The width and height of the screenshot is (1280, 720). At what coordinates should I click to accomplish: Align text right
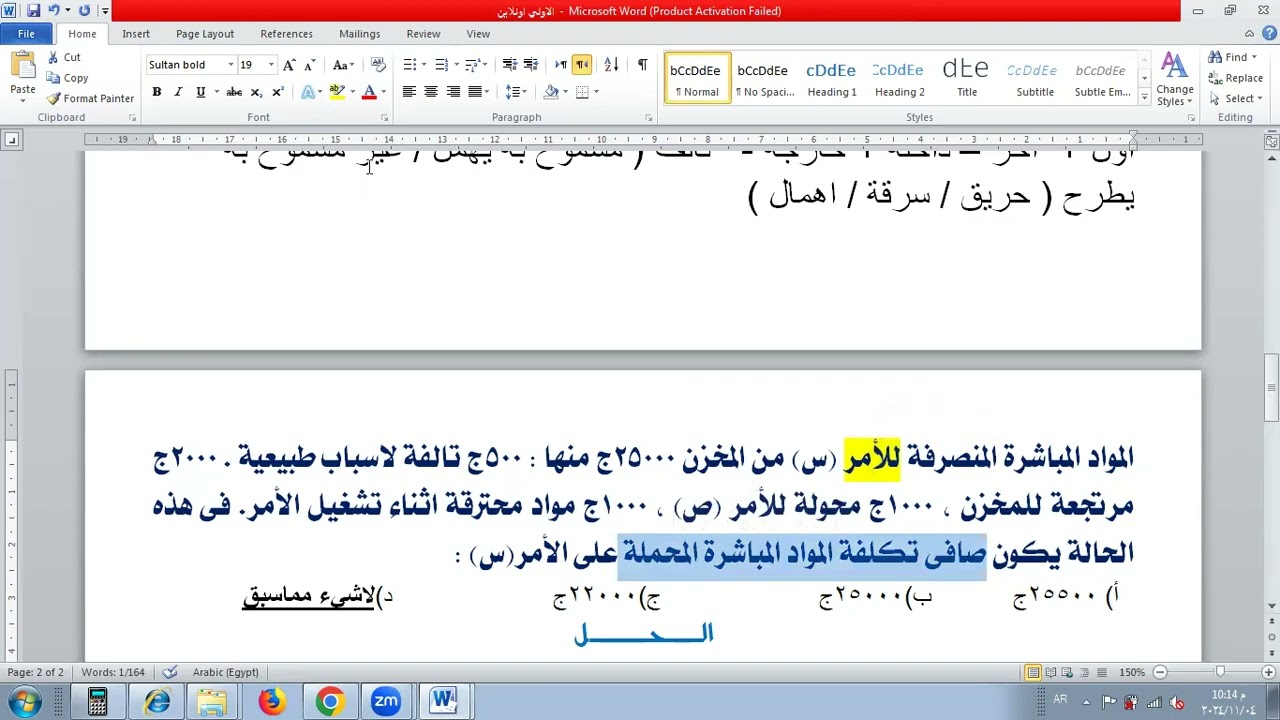point(453,92)
